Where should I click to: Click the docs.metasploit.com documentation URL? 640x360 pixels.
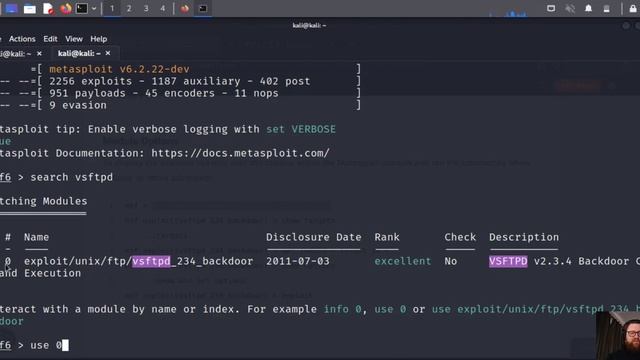pyautogui.click(x=240, y=153)
